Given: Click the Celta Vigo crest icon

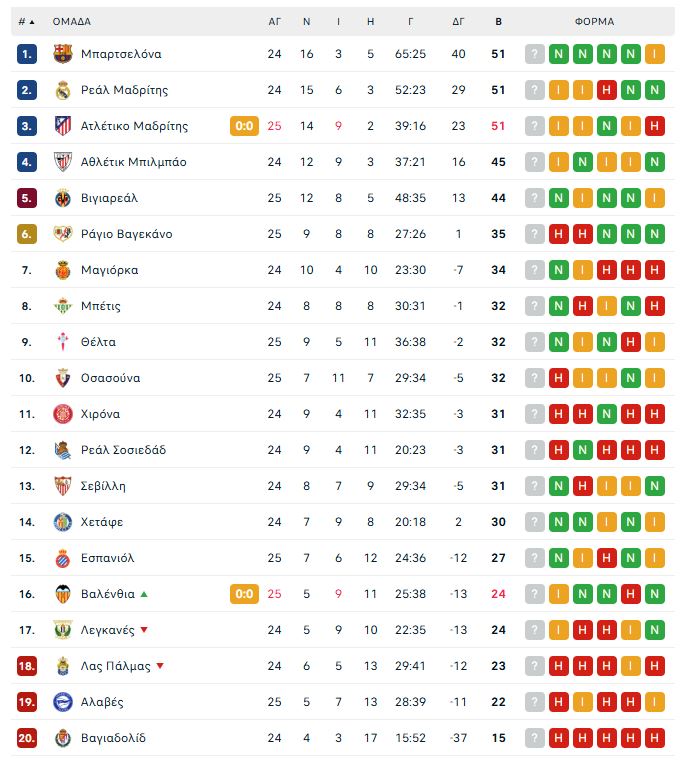Looking at the screenshot, I should [x=63, y=342].
